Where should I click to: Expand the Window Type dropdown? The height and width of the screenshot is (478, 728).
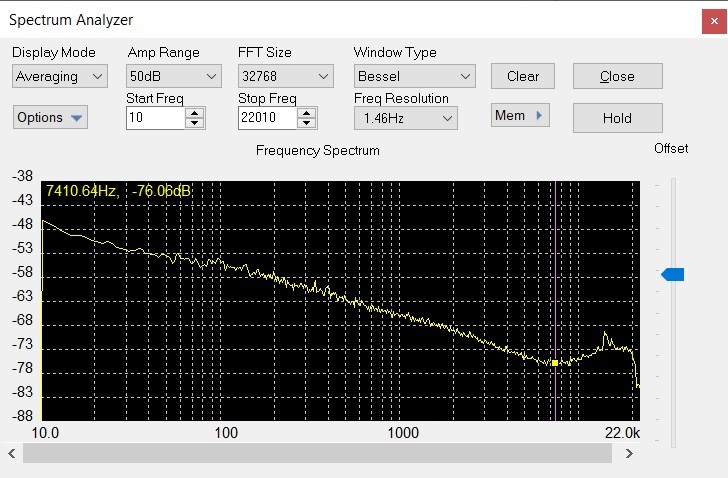(x=414, y=76)
